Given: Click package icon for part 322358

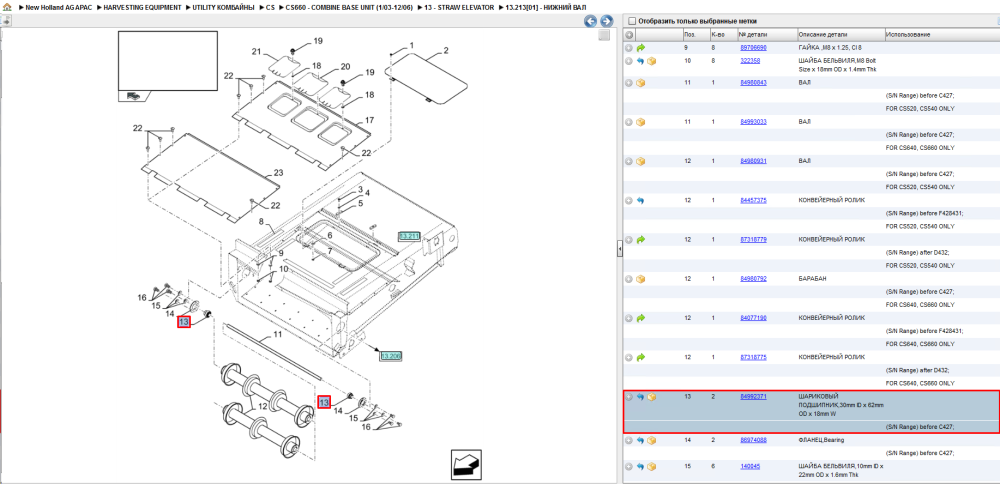Looking at the screenshot, I should coord(652,61).
